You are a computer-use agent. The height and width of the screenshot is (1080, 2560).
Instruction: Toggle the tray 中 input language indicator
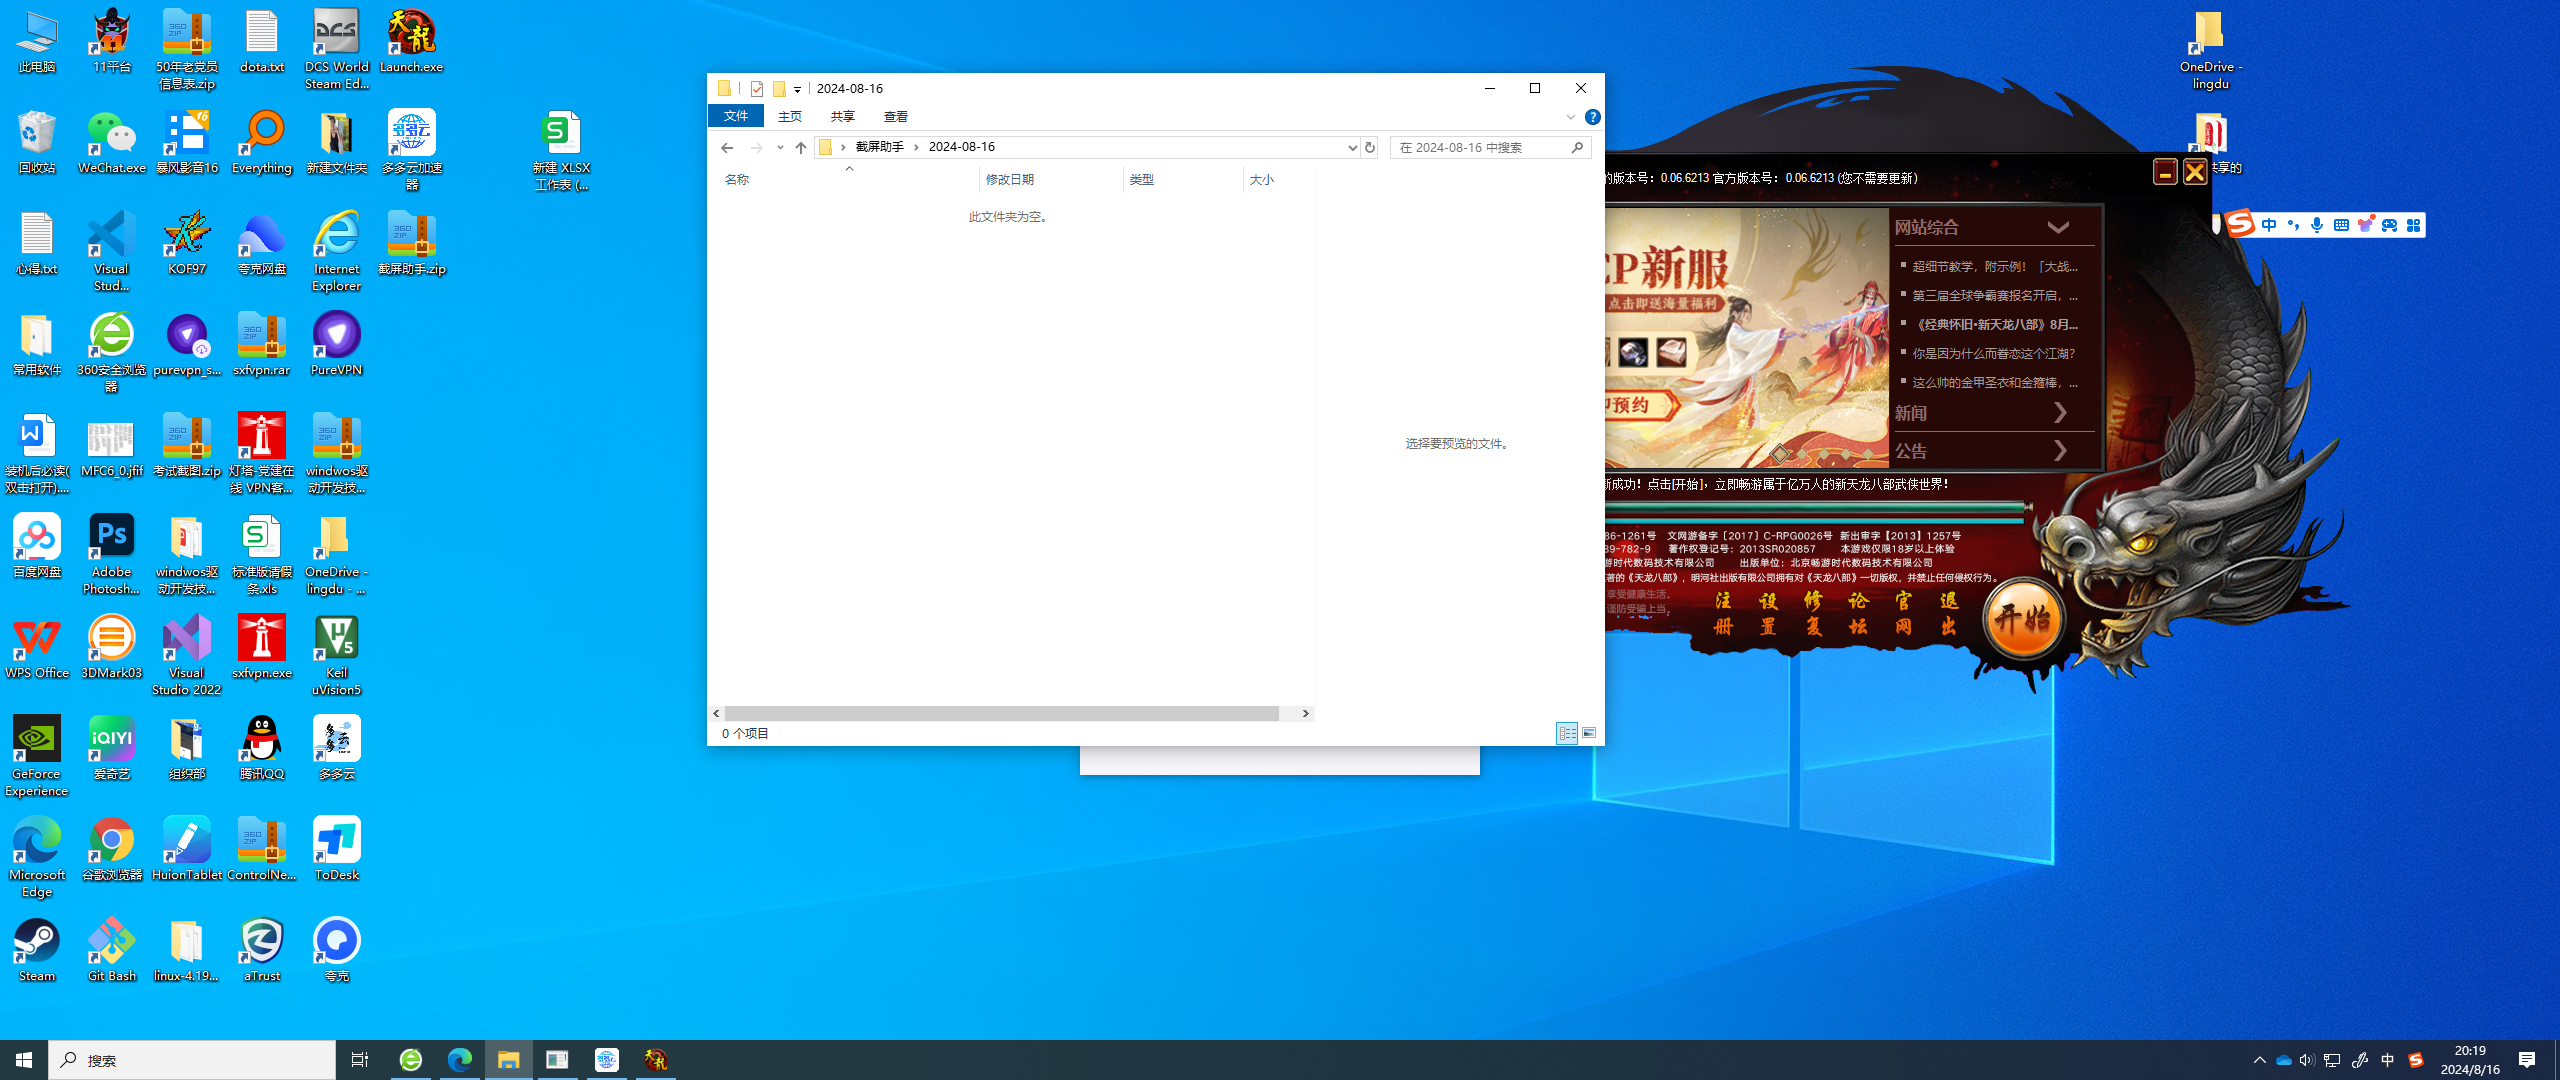2388,1060
